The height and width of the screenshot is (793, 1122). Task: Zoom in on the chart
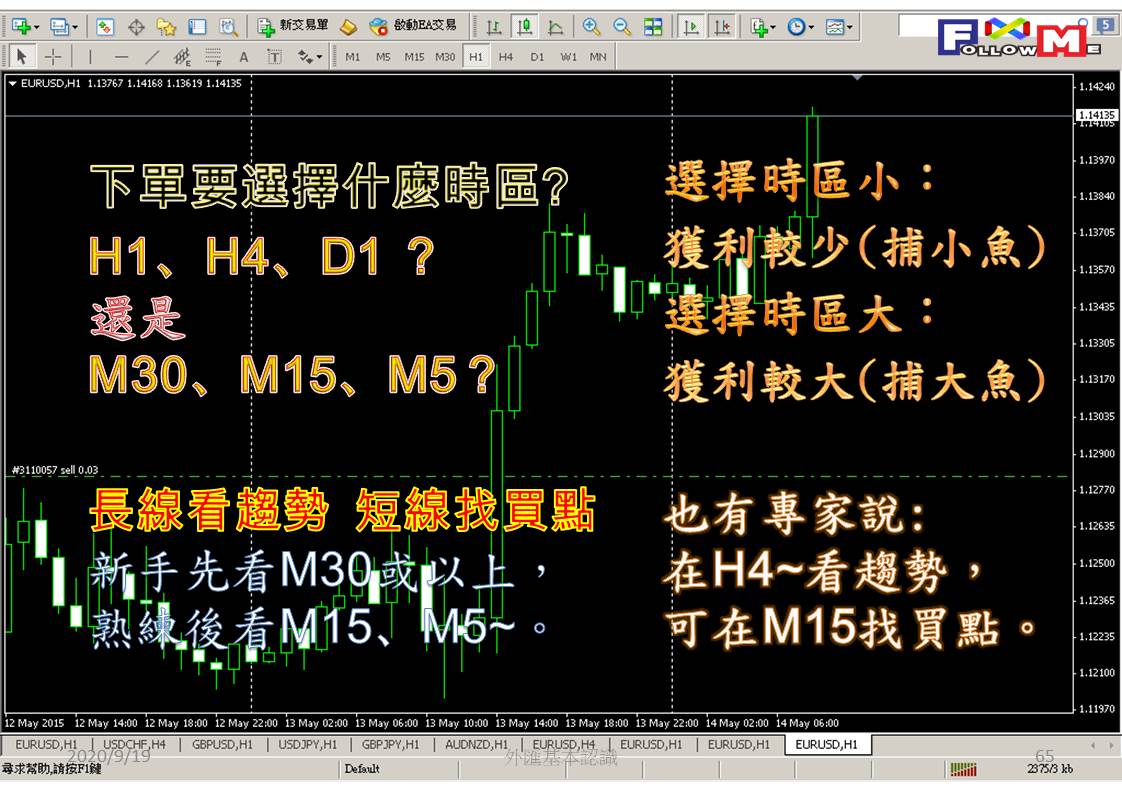point(591,26)
